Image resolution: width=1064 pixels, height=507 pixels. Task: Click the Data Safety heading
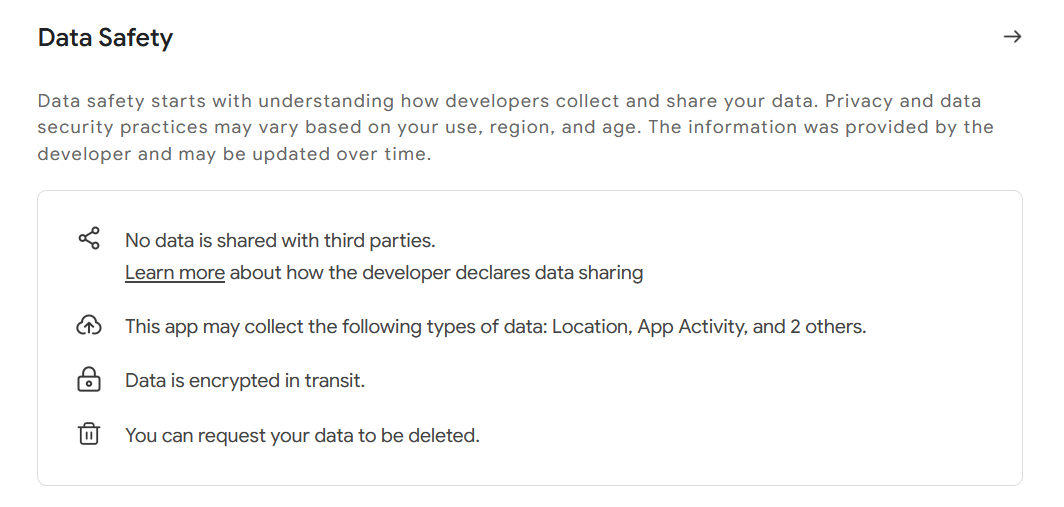click(x=105, y=38)
